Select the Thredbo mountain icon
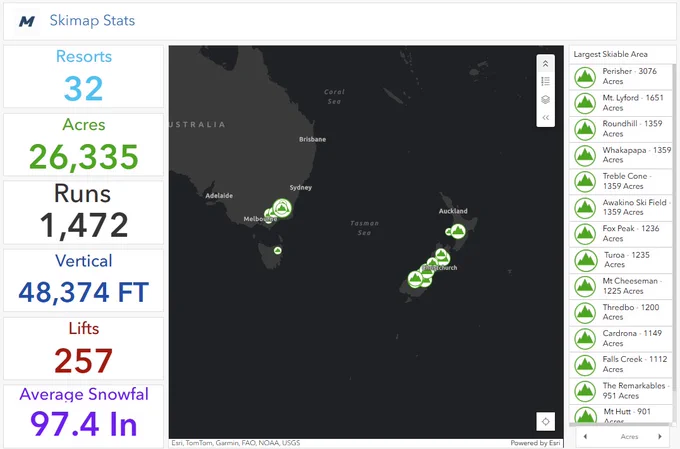The width and height of the screenshot is (680, 449). (585, 312)
